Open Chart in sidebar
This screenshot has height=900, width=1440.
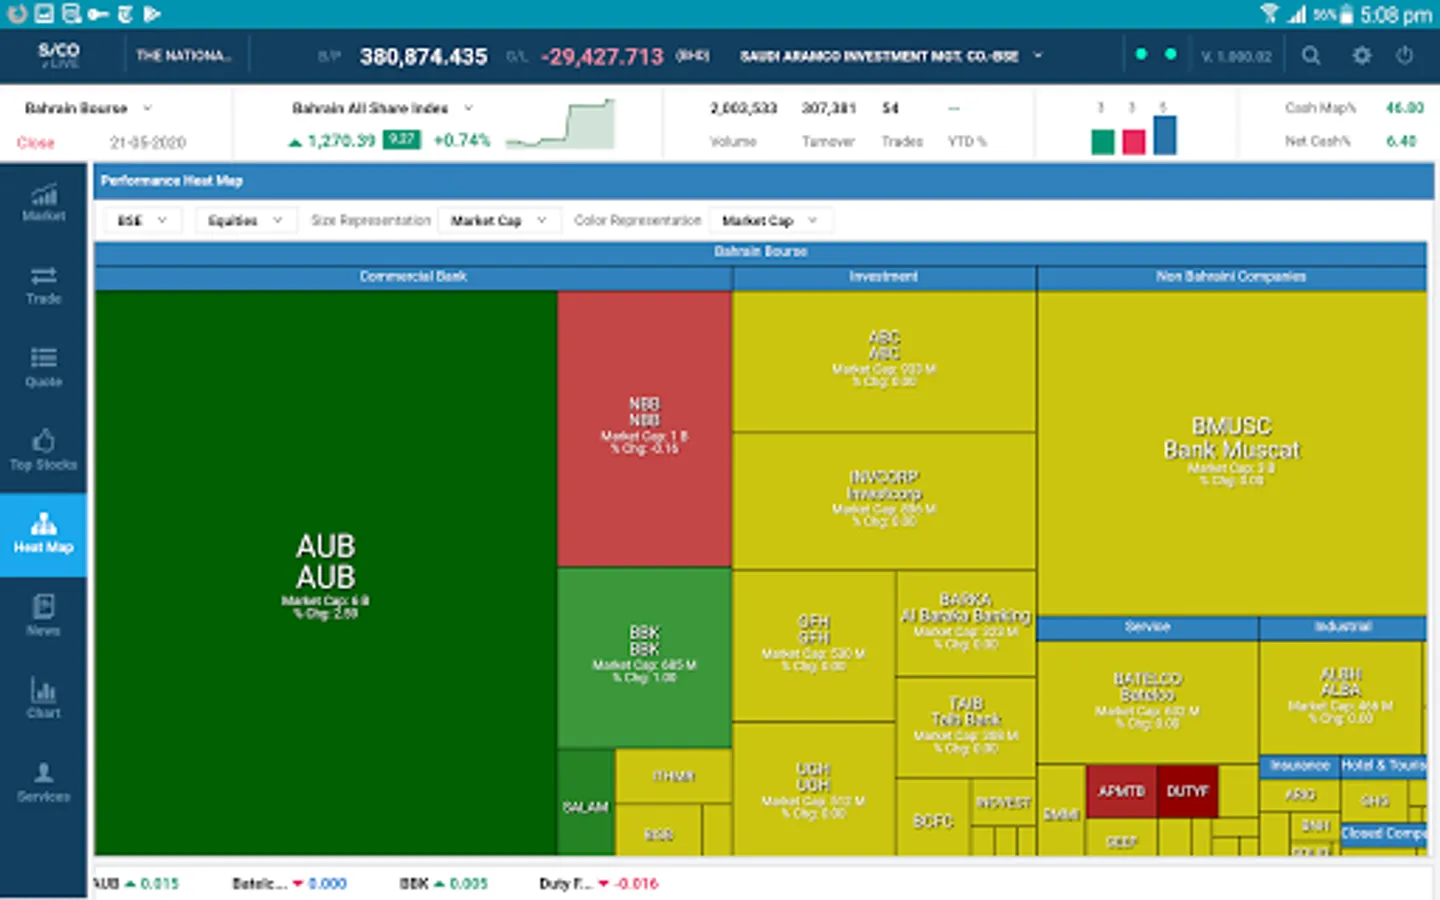click(x=43, y=700)
